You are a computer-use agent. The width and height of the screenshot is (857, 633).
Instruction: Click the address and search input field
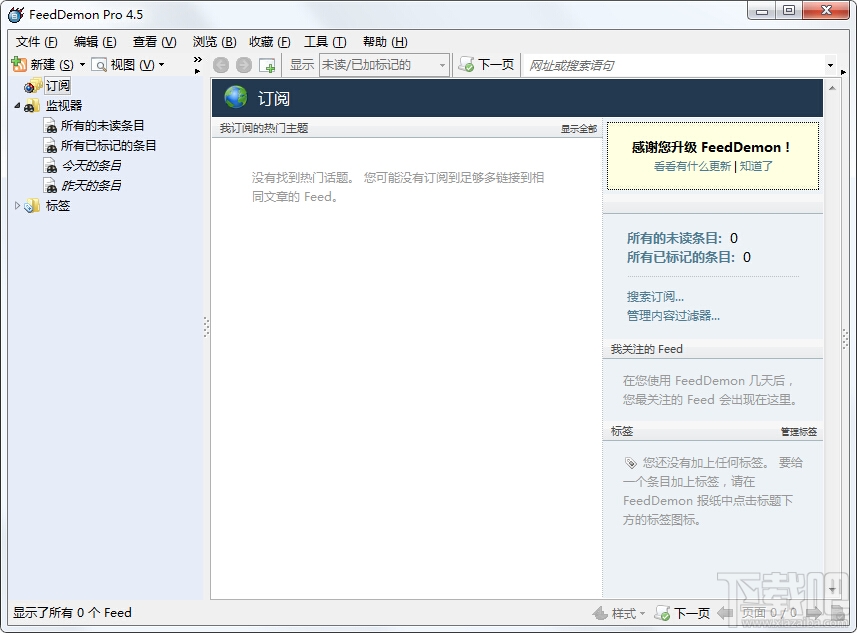pos(674,66)
